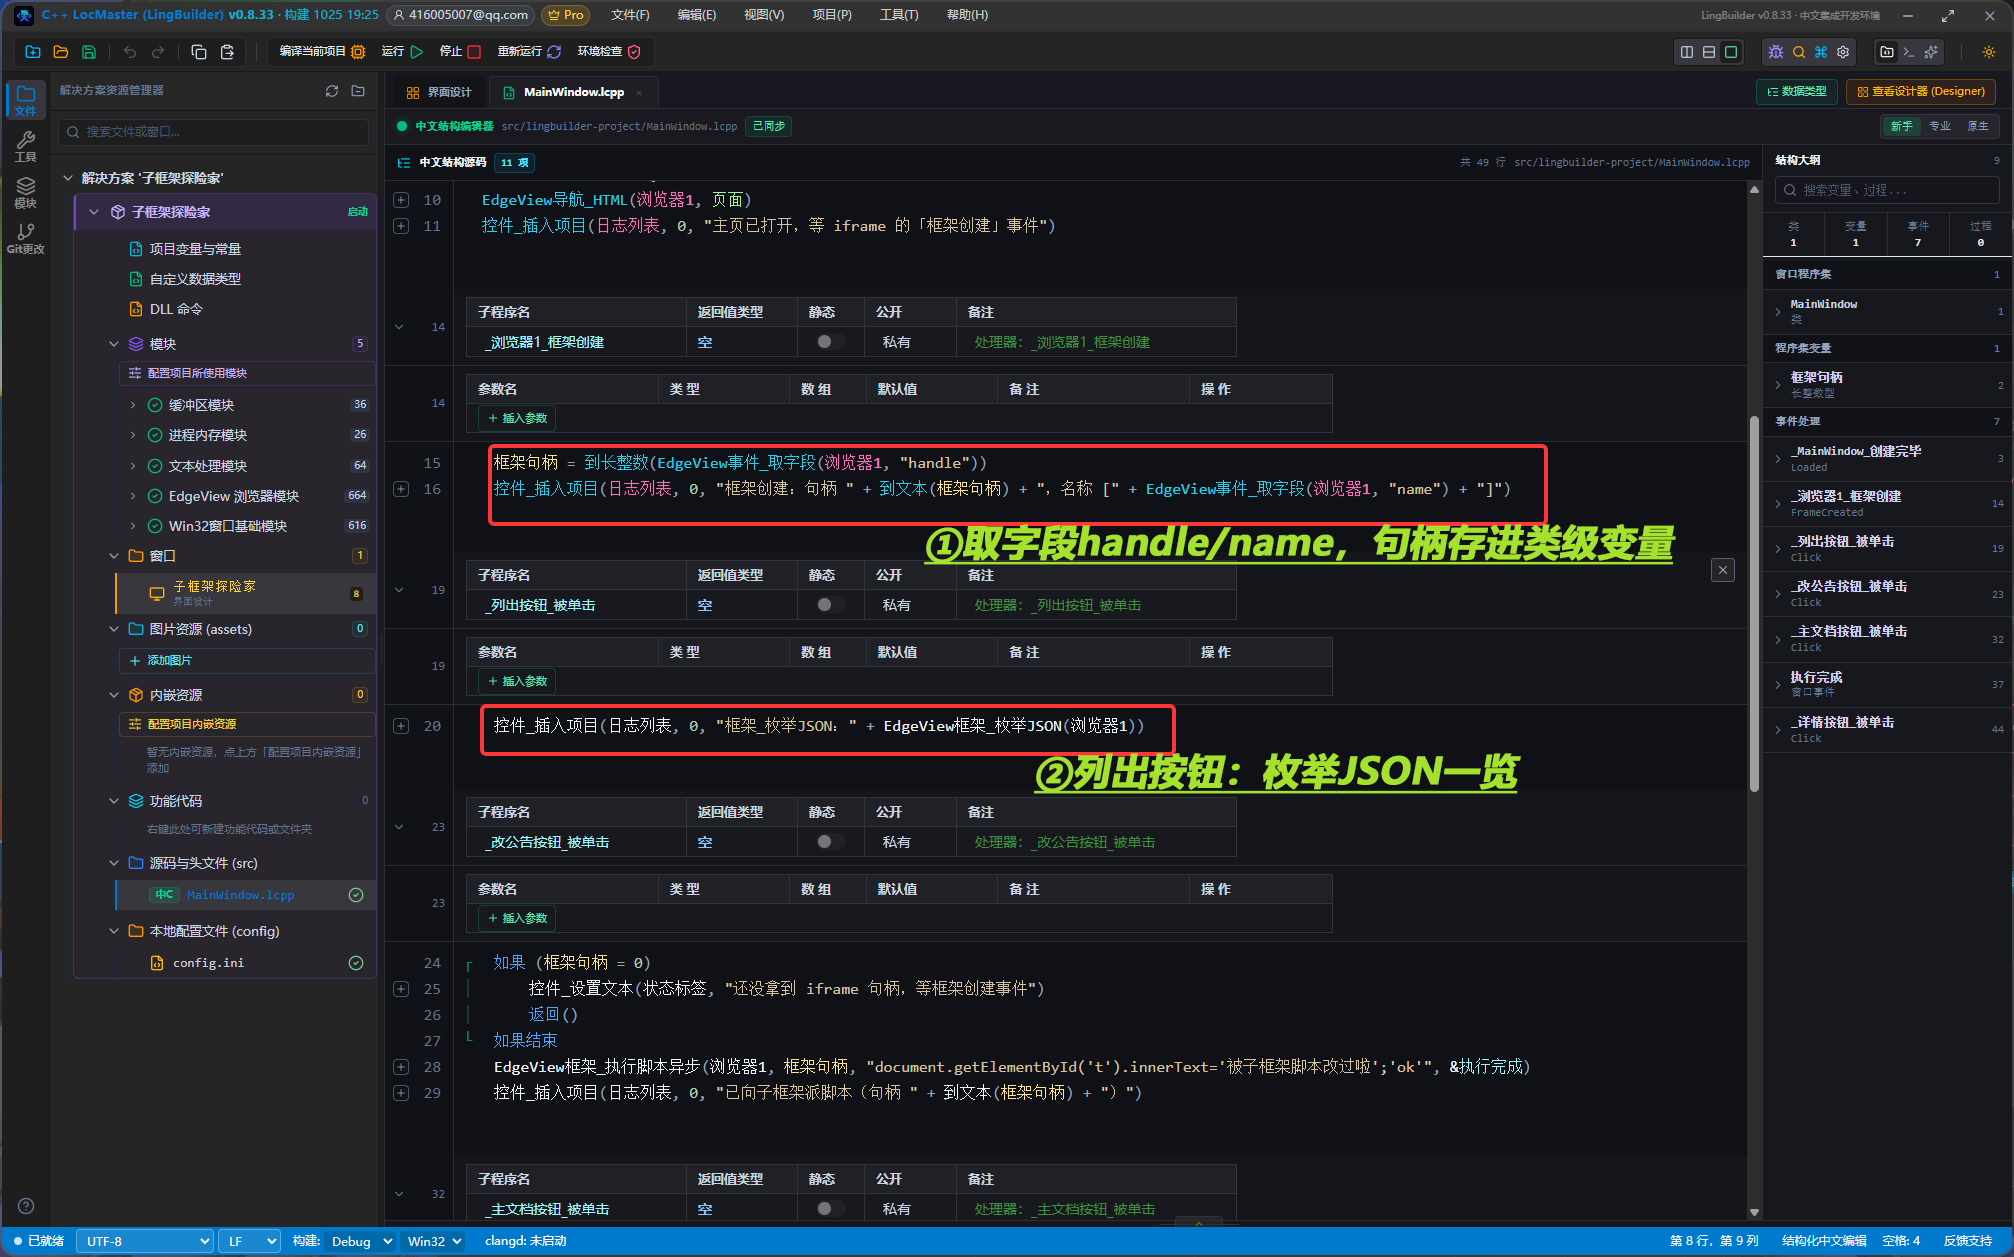Refresh the solution explorer
Screen dimensions: 2014x1257
tap(332, 91)
